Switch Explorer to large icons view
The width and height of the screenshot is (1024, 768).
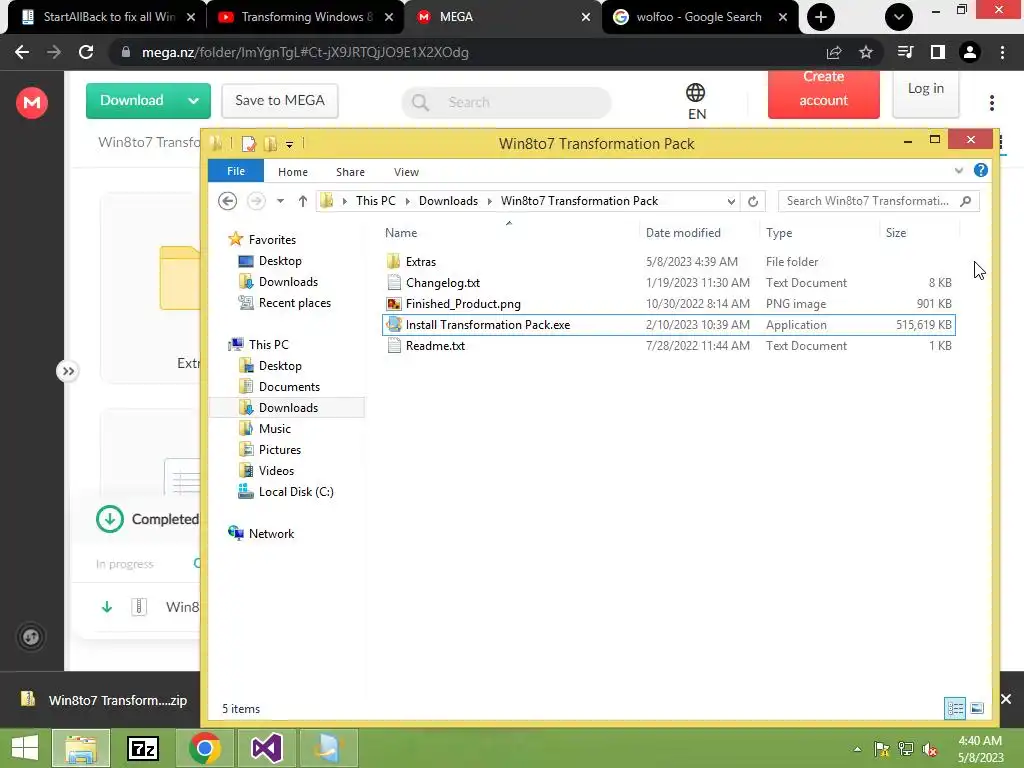[977, 709]
